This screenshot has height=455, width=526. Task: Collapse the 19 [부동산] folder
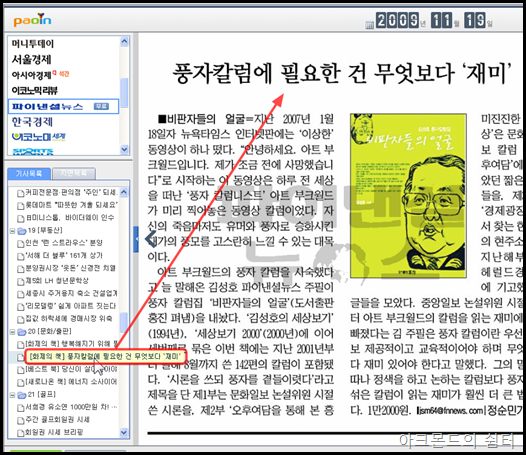[x=12, y=231]
